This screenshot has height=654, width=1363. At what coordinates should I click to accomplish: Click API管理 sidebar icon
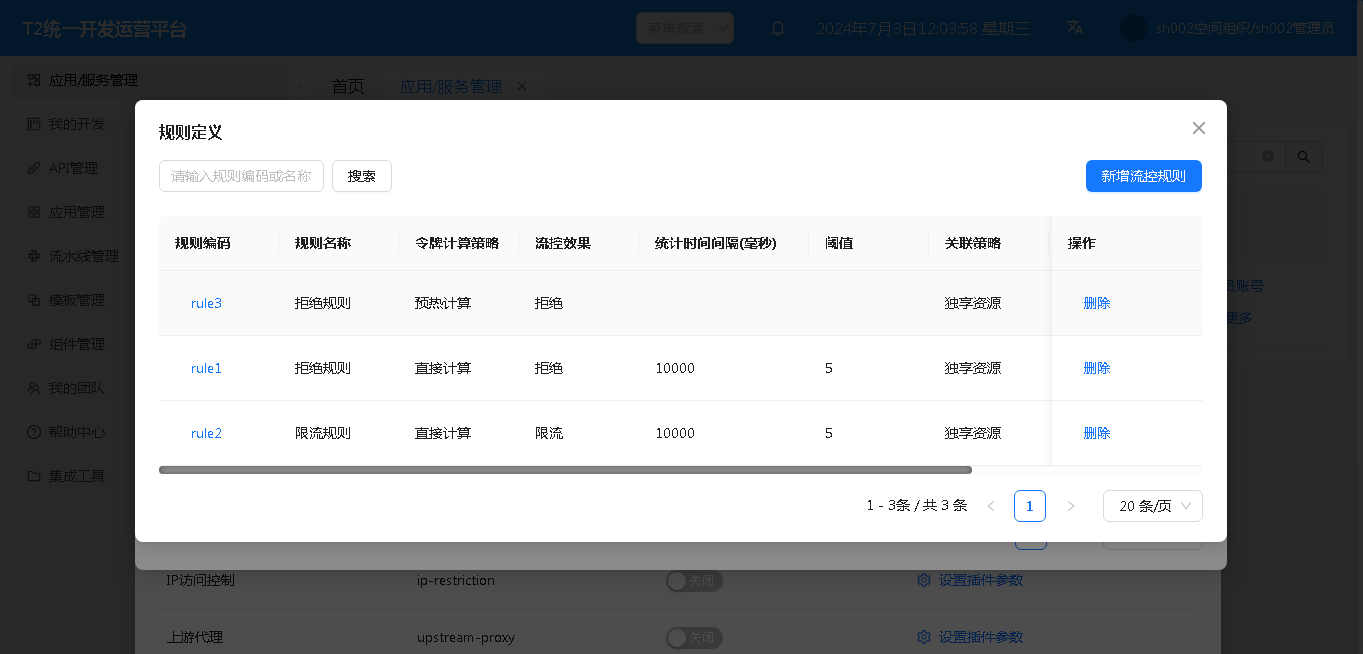(34, 168)
